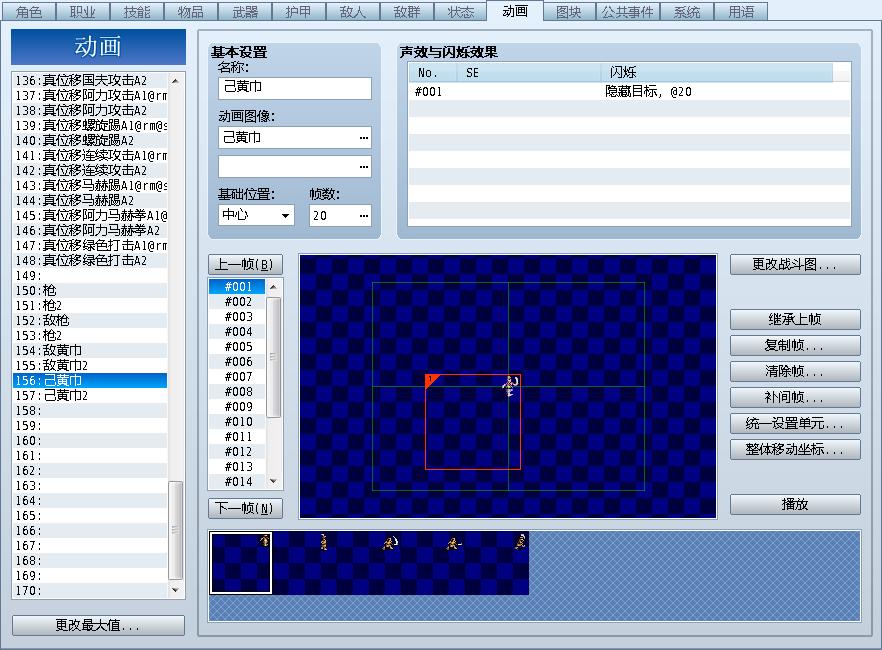Click the 闪烁 column header

point(717,73)
